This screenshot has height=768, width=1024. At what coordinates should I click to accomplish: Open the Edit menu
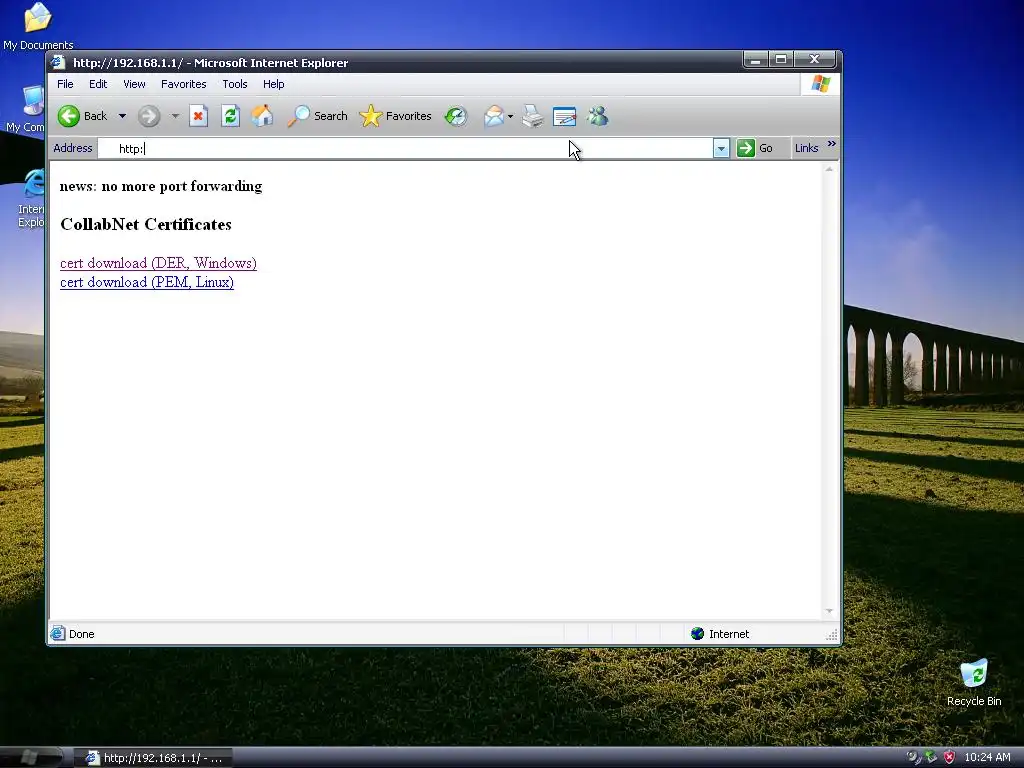(98, 84)
